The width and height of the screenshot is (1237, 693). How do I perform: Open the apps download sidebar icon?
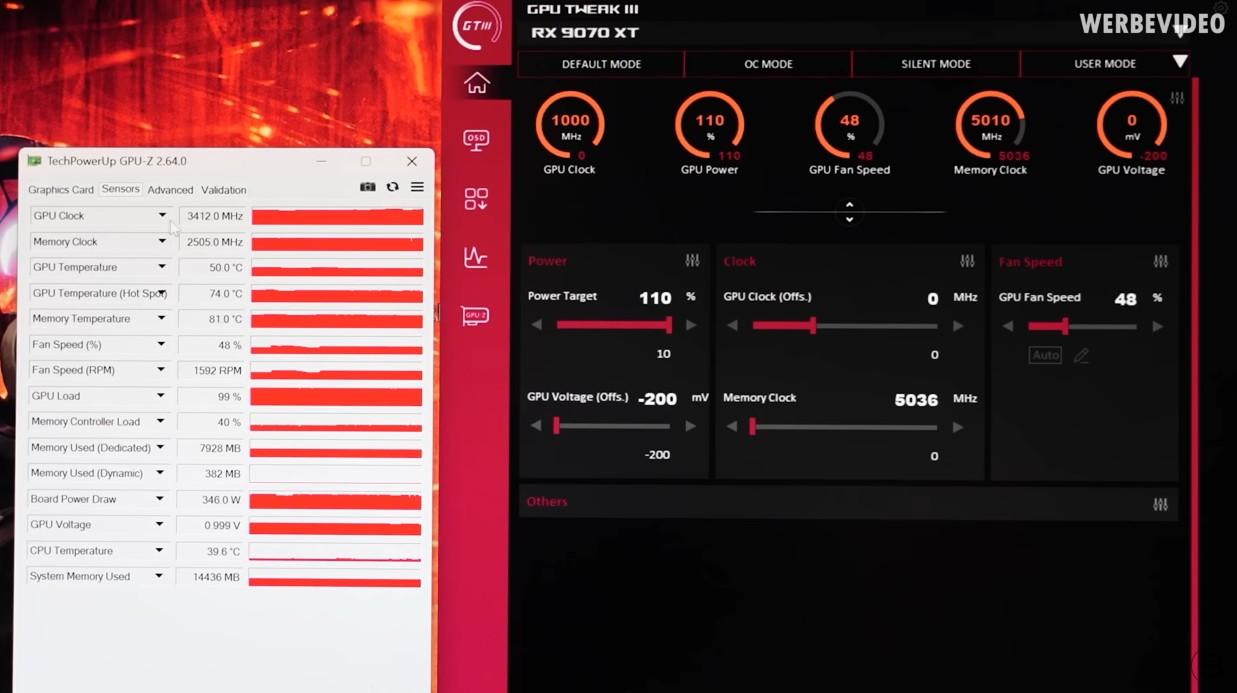[x=476, y=199]
